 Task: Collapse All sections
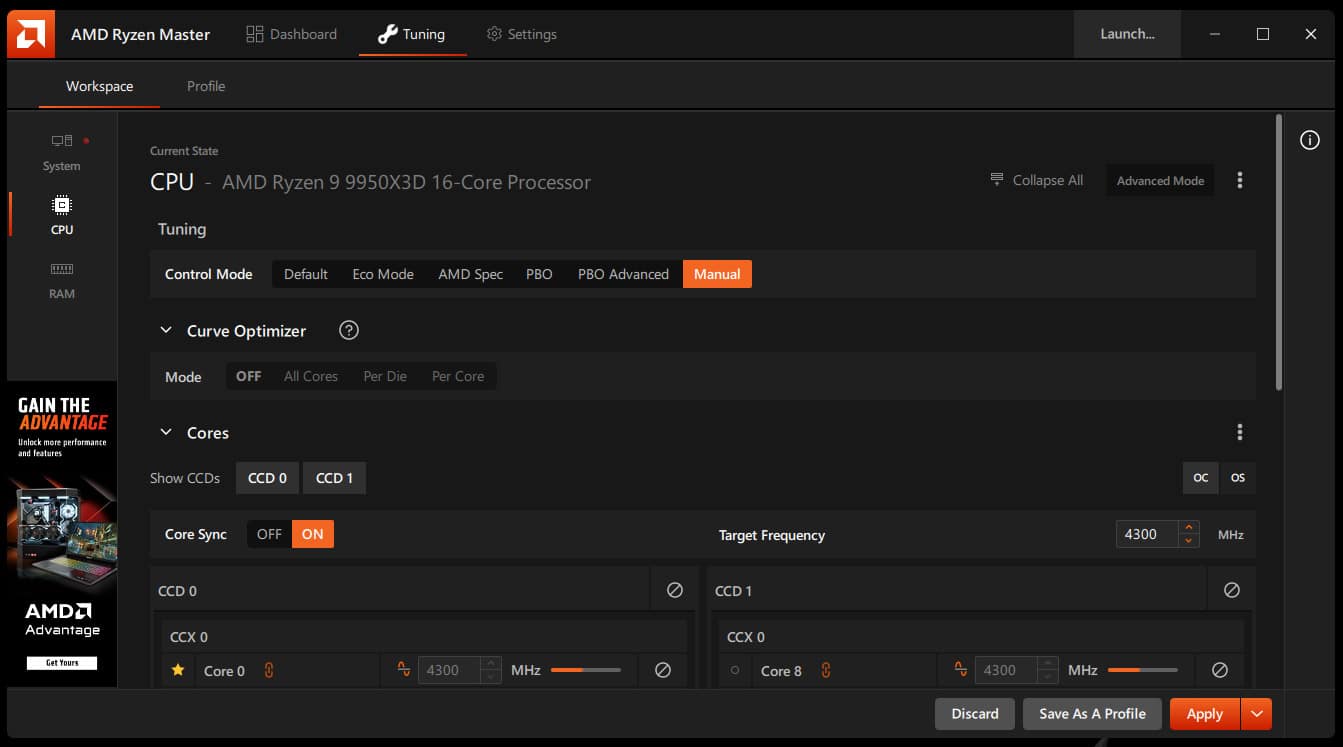[x=1037, y=180]
